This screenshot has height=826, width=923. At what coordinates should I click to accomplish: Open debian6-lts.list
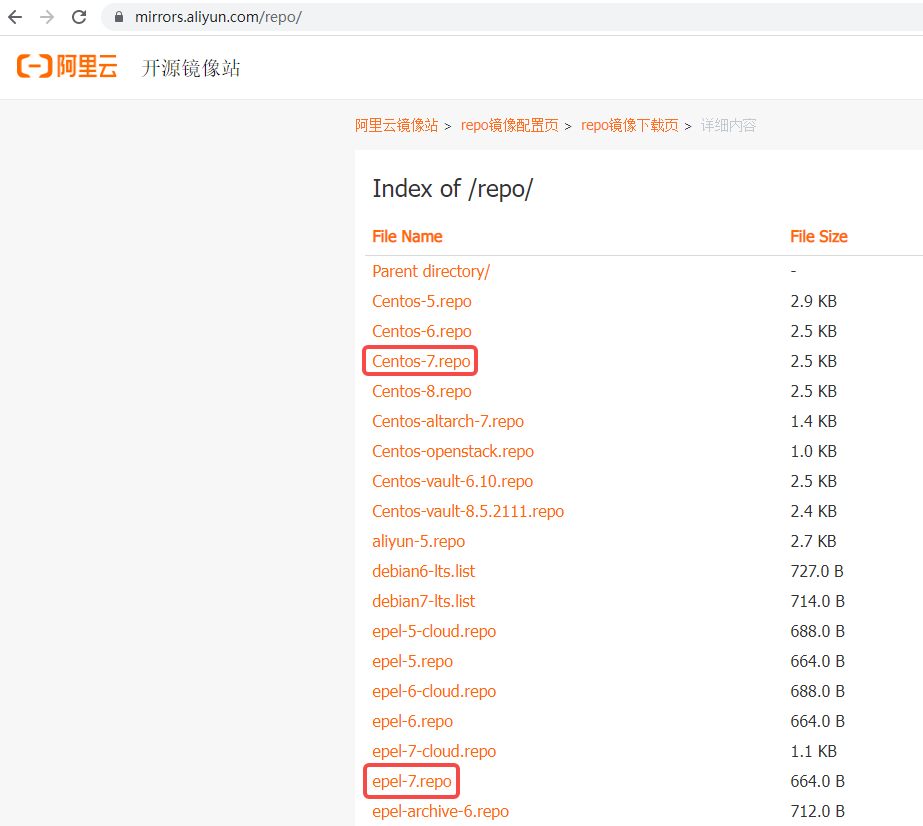[x=423, y=572]
